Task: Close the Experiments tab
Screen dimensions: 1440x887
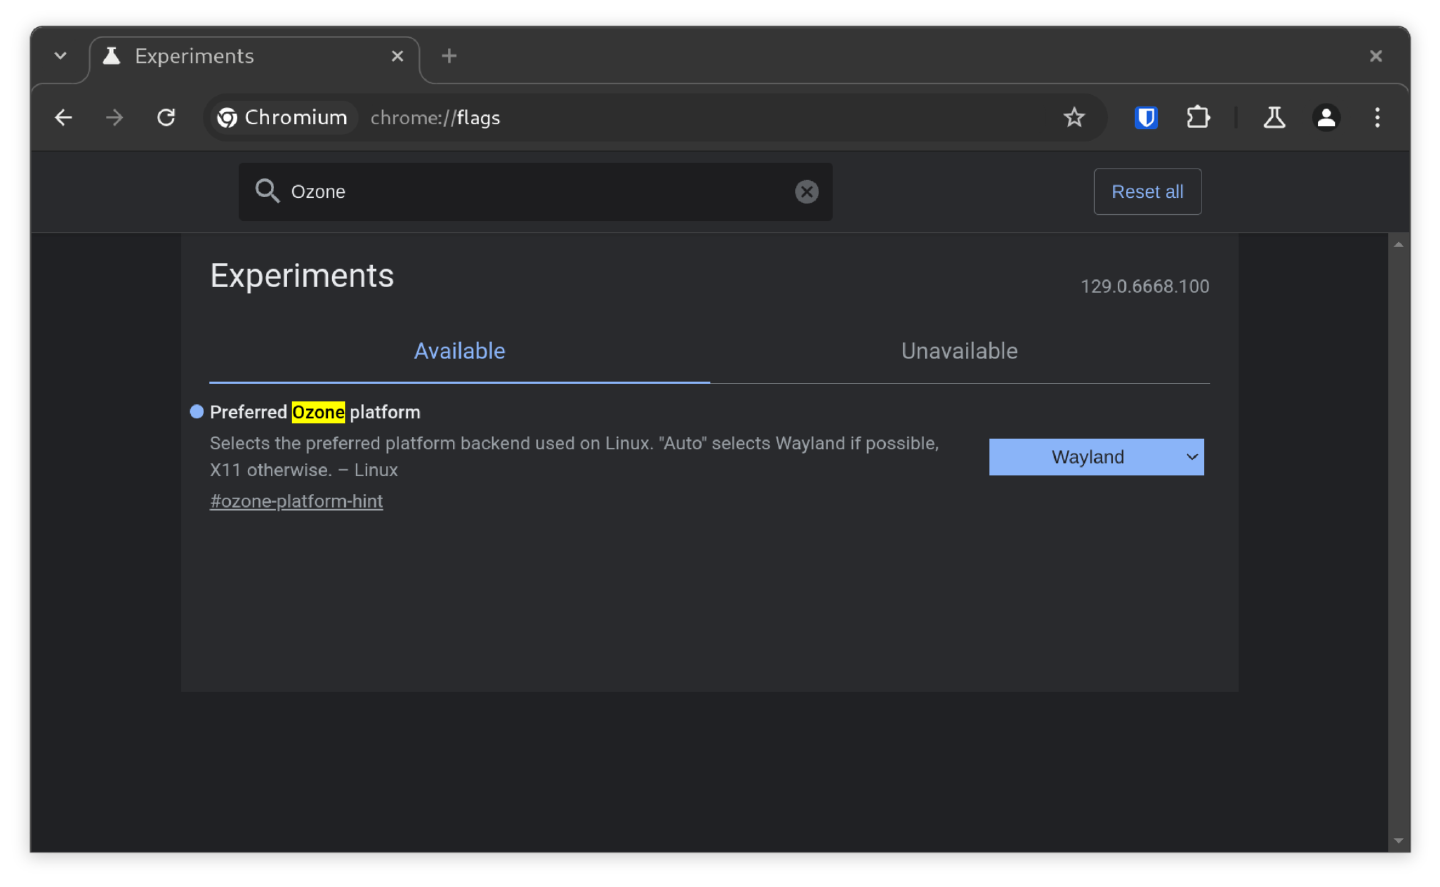Action: [x=397, y=56]
